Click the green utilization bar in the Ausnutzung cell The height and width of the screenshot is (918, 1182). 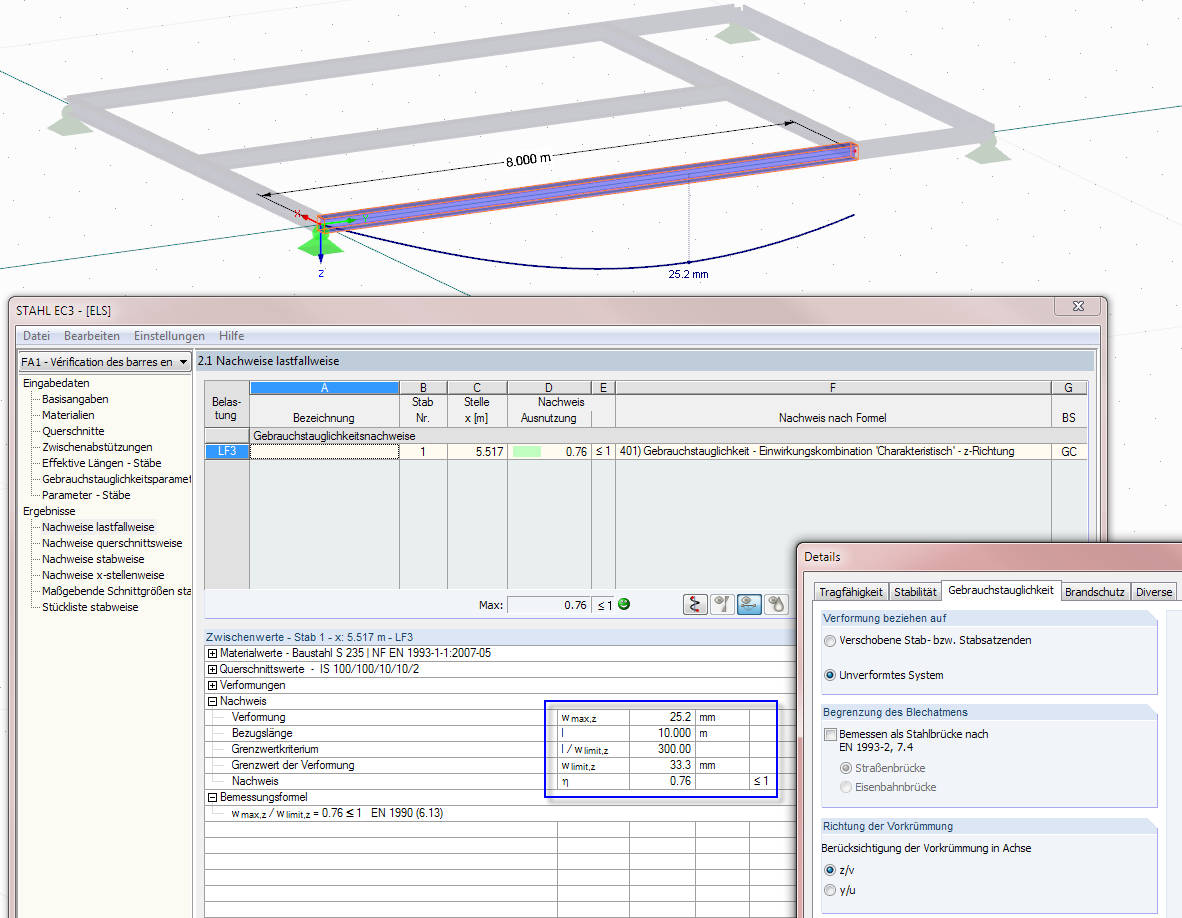(x=527, y=451)
